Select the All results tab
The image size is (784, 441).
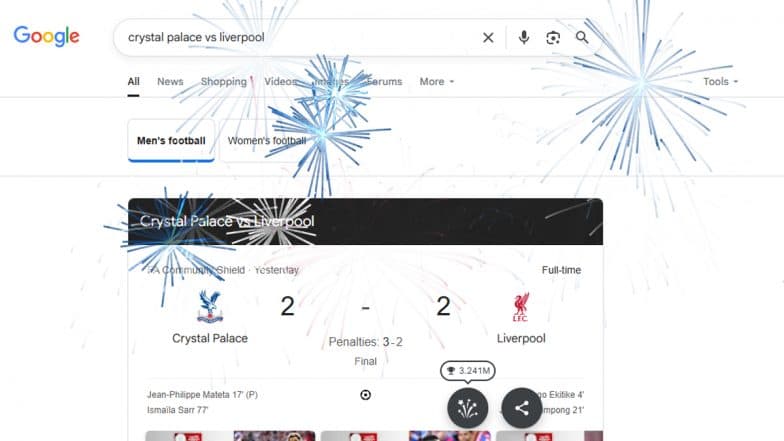tap(134, 82)
